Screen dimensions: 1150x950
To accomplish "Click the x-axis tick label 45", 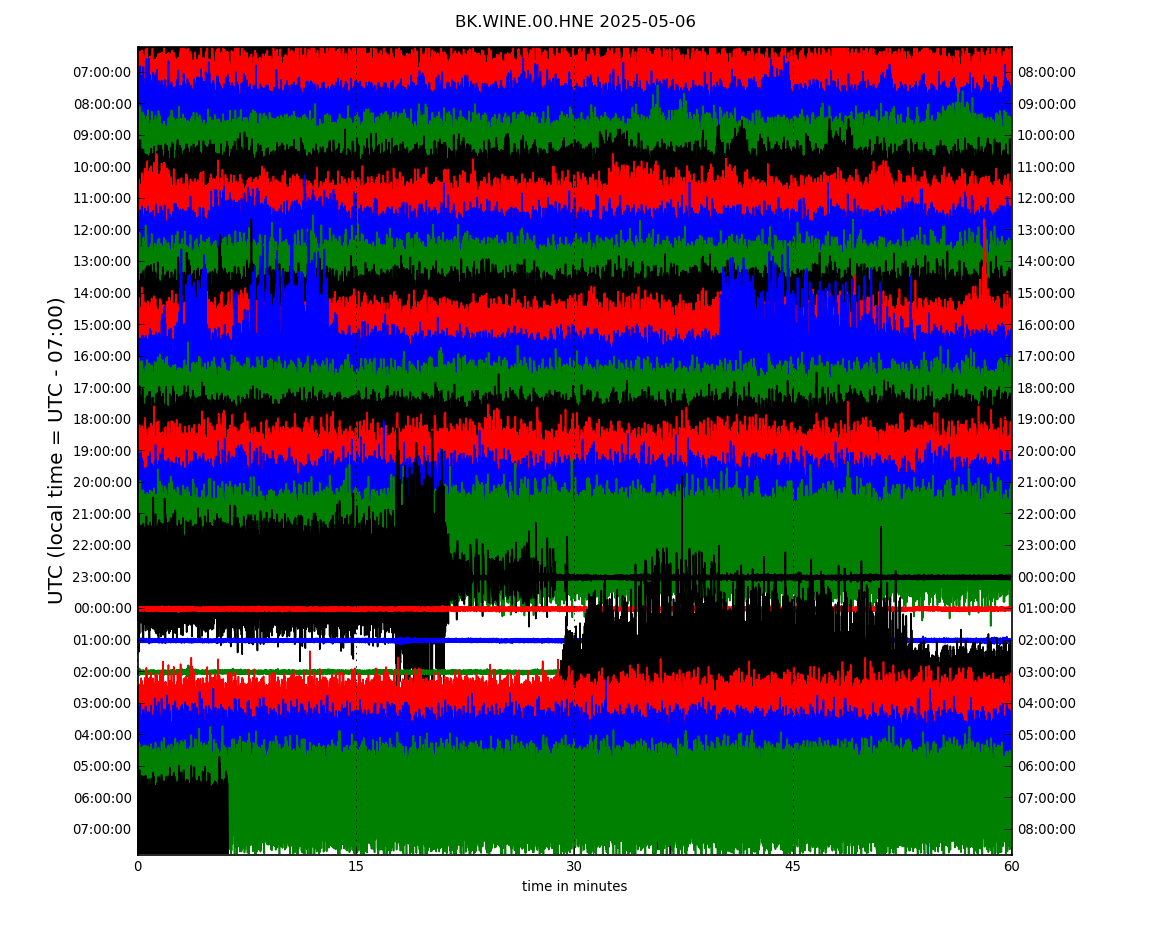I will (x=793, y=866).
